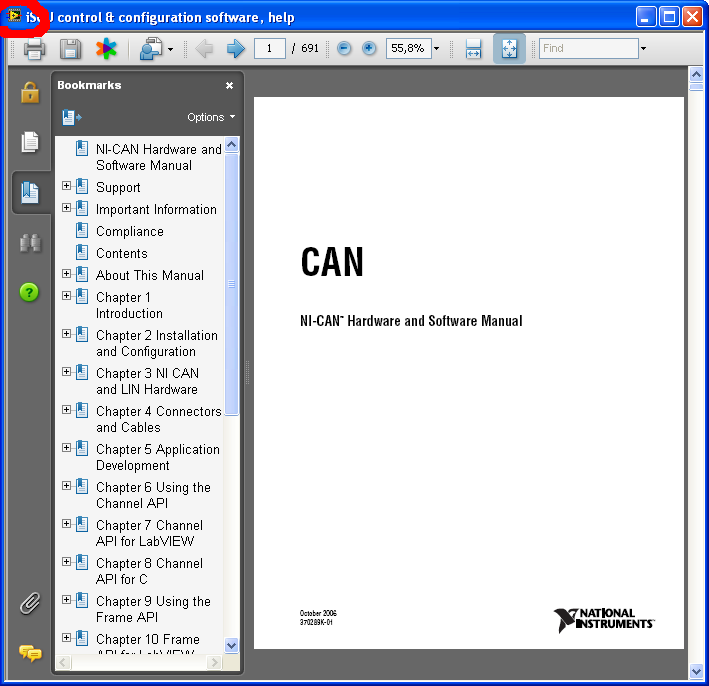Expand the Support bookmark
Image resolution: width=709 pixels, height=686 pixels.
tap(66, 186)
